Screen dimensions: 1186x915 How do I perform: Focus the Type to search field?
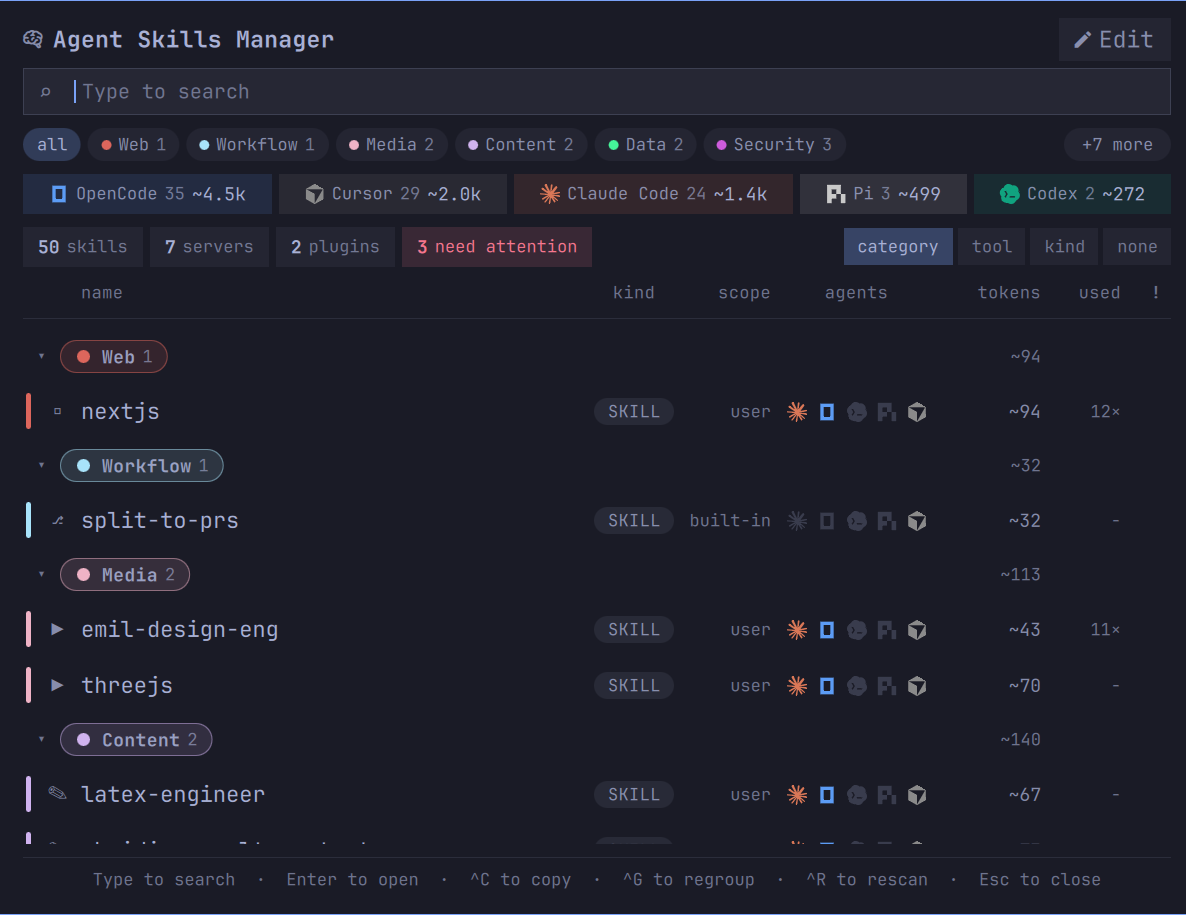(x=597, y=92)
